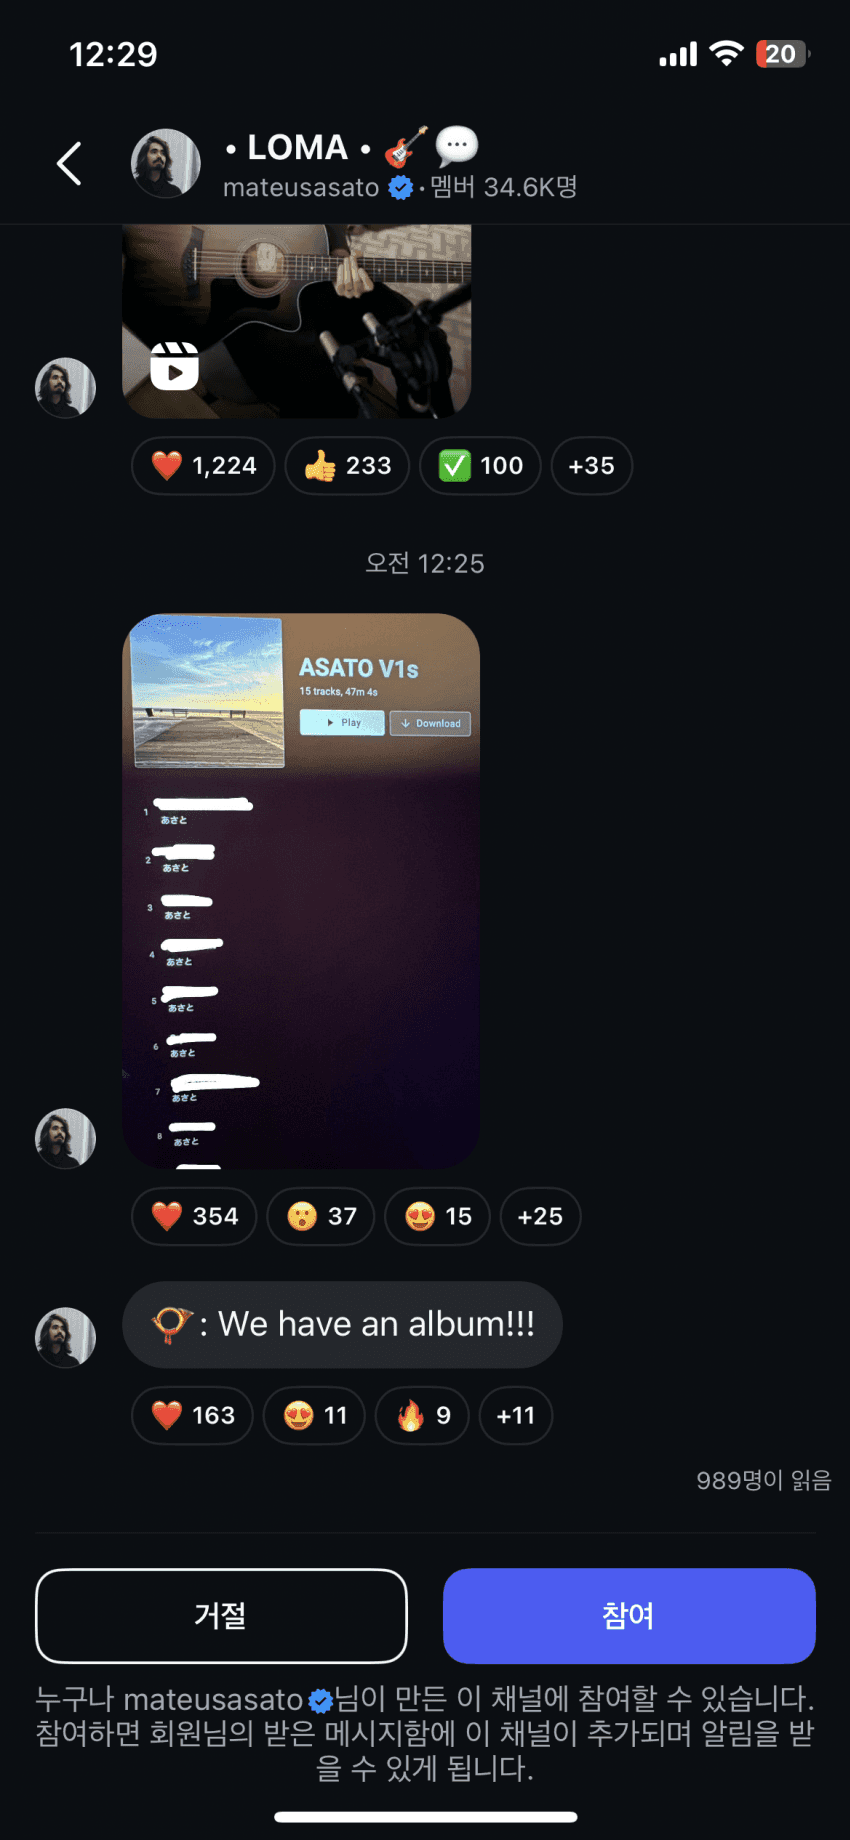Expand the +25 more reactions

point(540,1217)
